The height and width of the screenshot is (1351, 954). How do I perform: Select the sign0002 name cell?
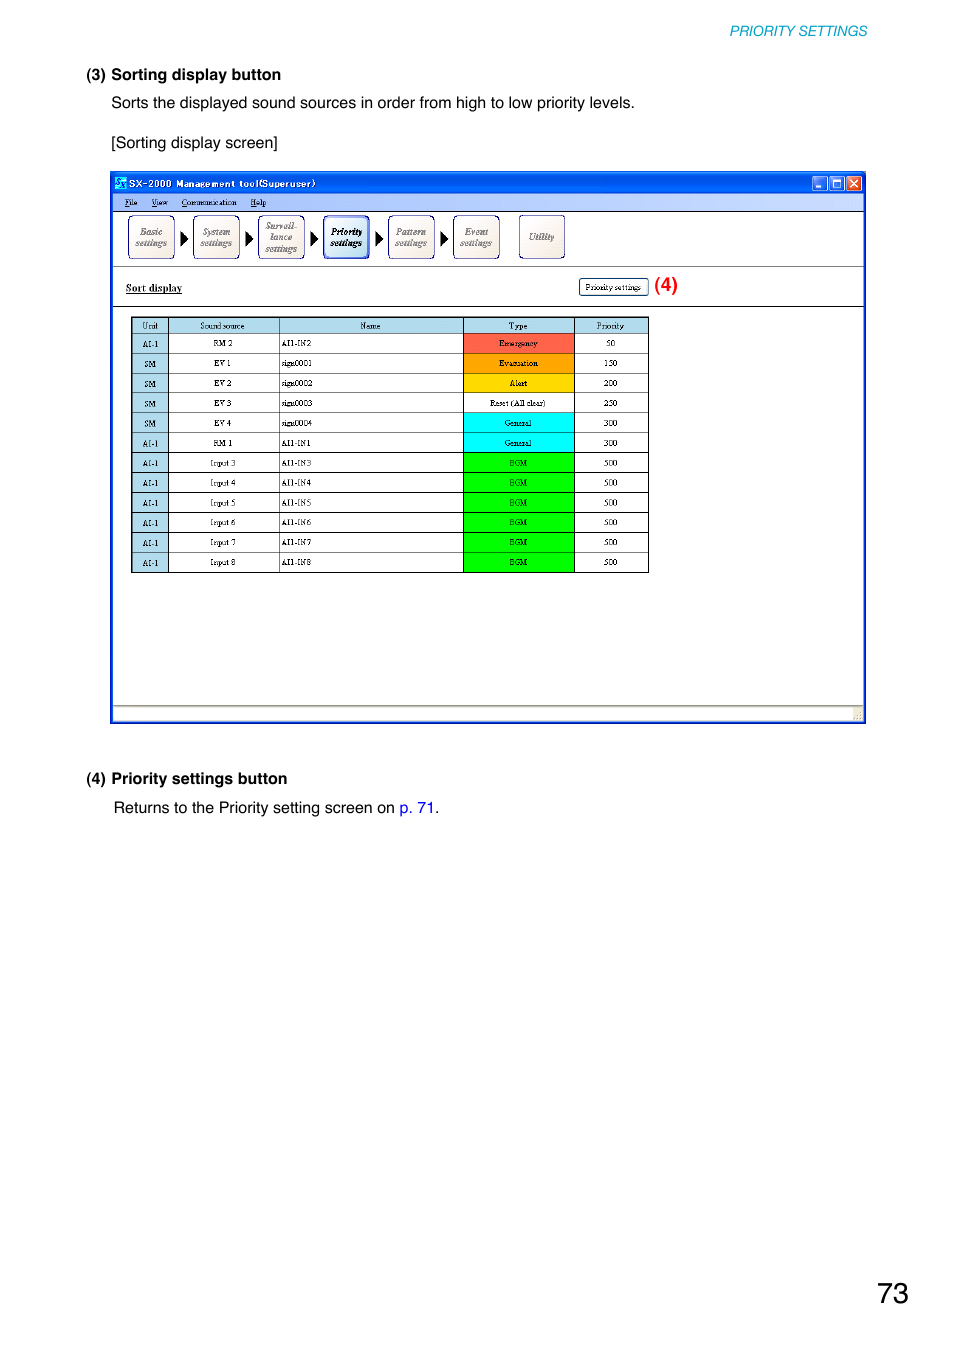point(371,384)
